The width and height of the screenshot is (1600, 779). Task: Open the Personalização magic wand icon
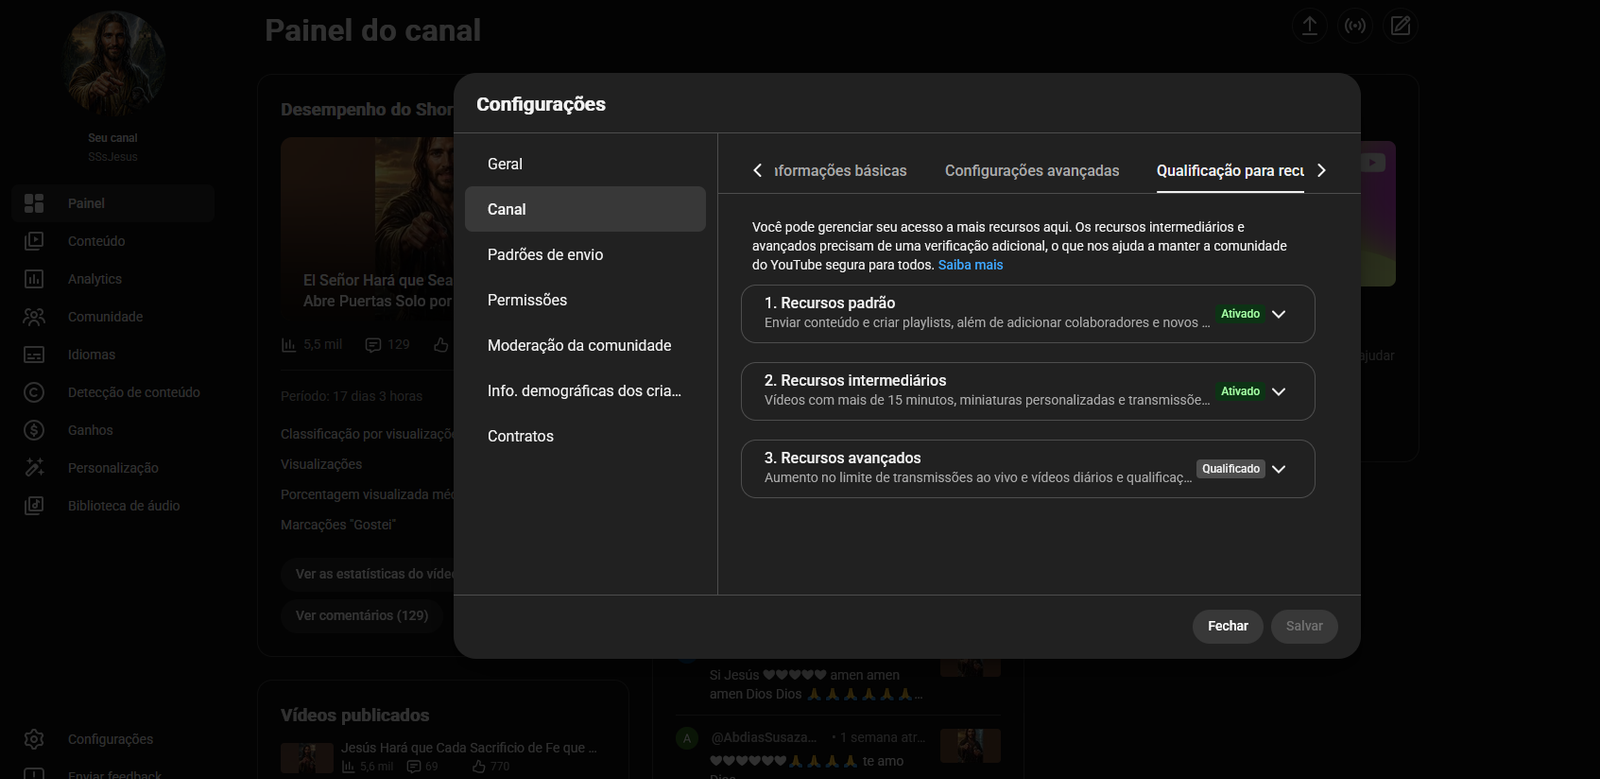click(34, 468)
